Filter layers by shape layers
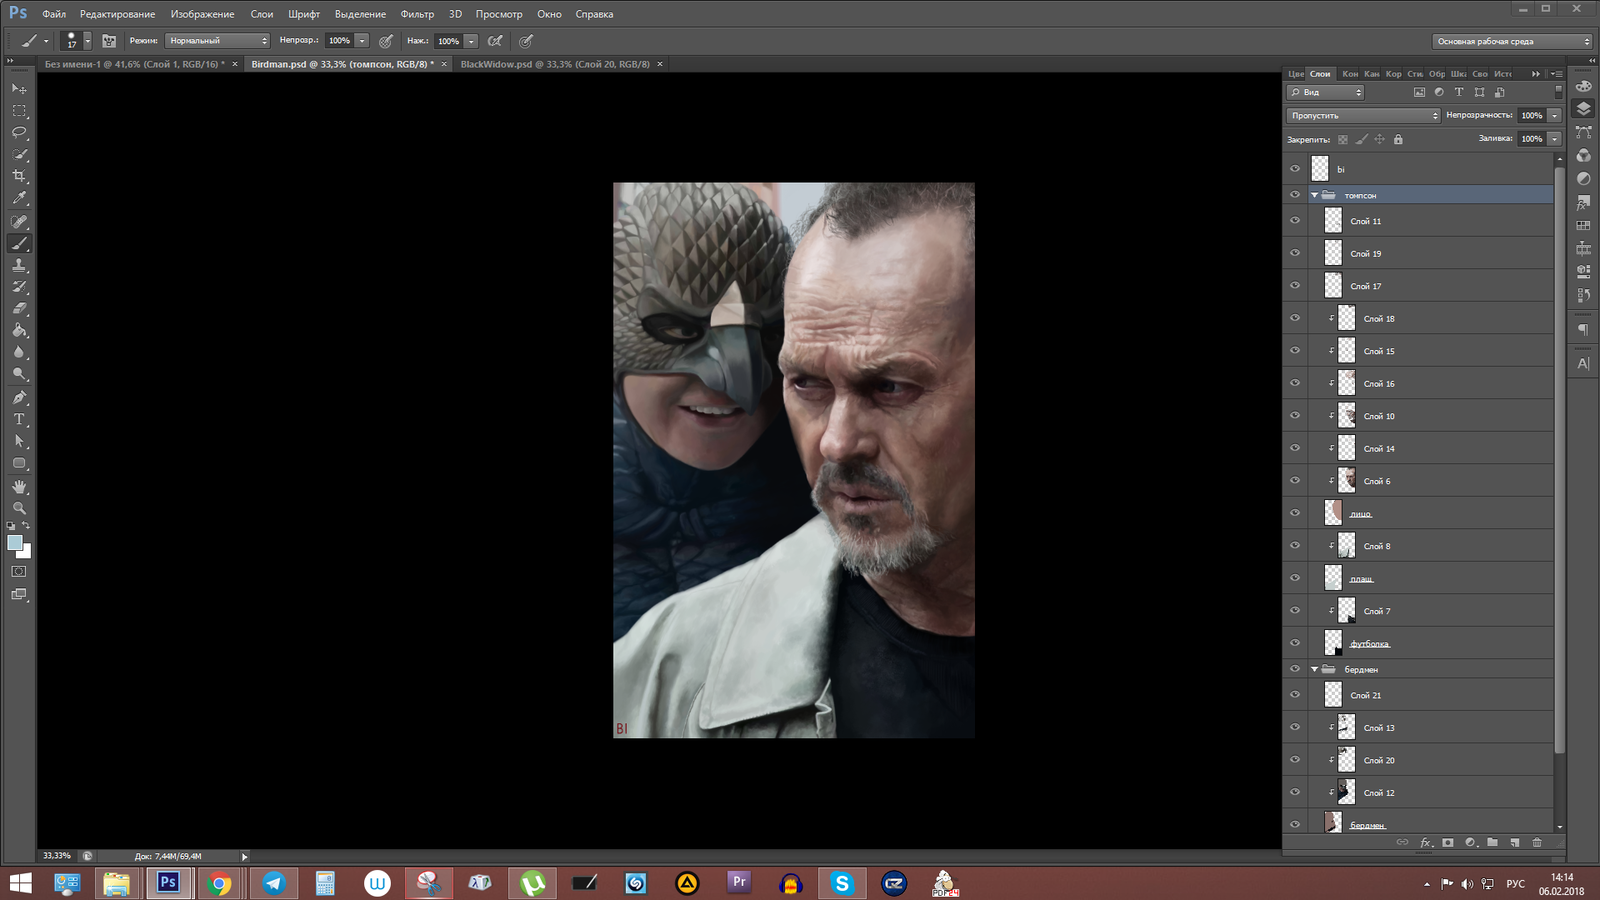 coord(1479,92)
